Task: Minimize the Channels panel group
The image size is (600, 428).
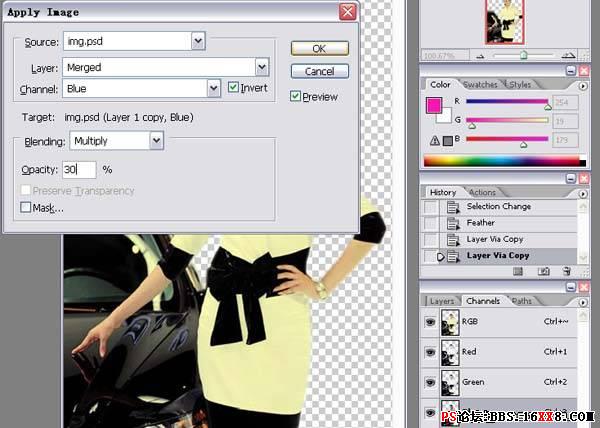Action: [x=571, y=287]
